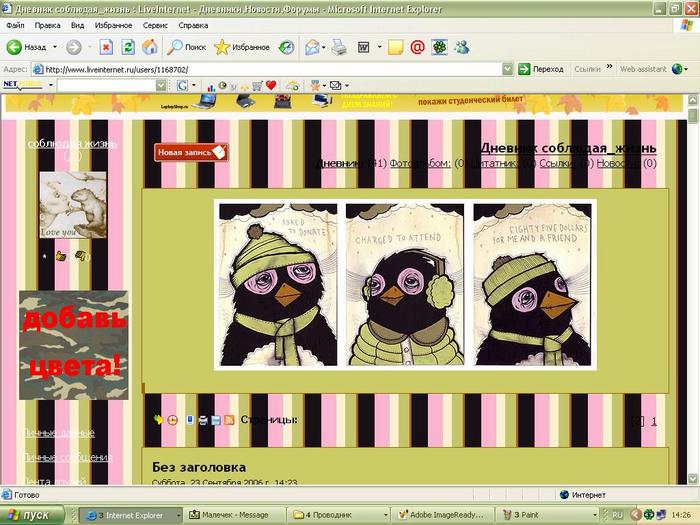This screenshot has height=525, width=700.
Task: Click the grey Forward arrow button
Action: pyautogui.click(x=74, y=47)
